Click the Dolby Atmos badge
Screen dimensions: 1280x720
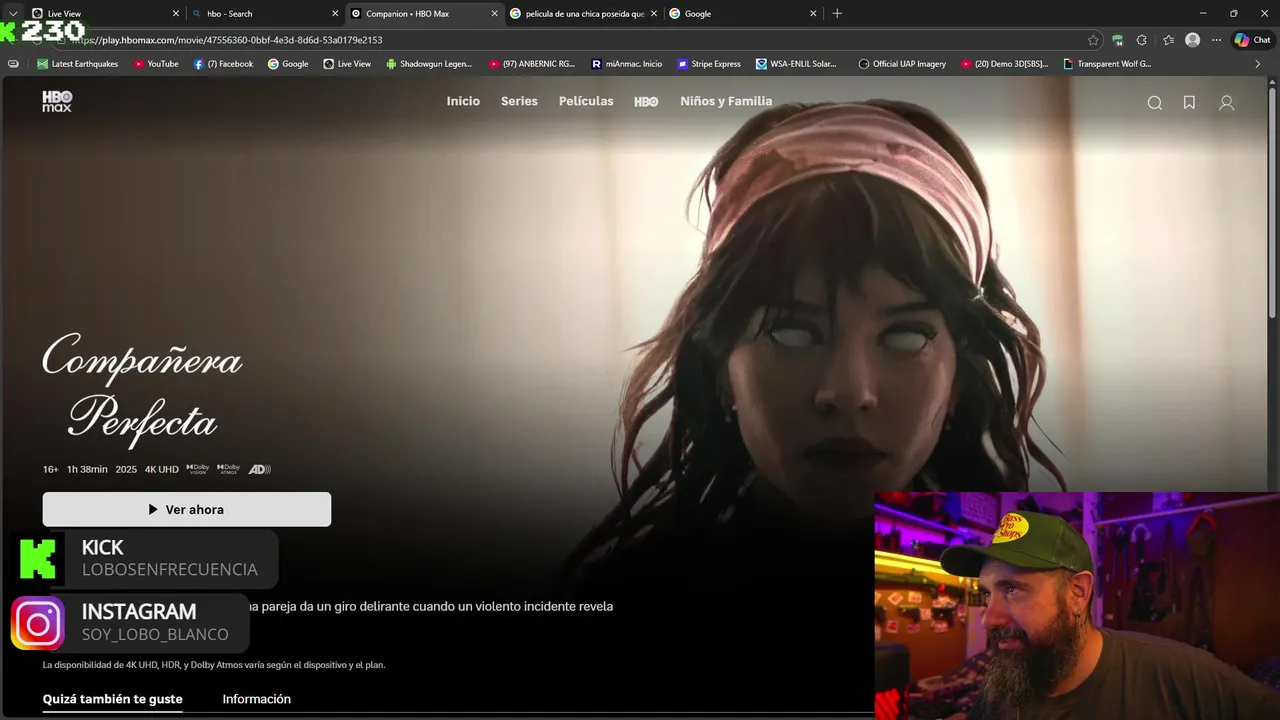pyautogui.click(x=228, y=469)
